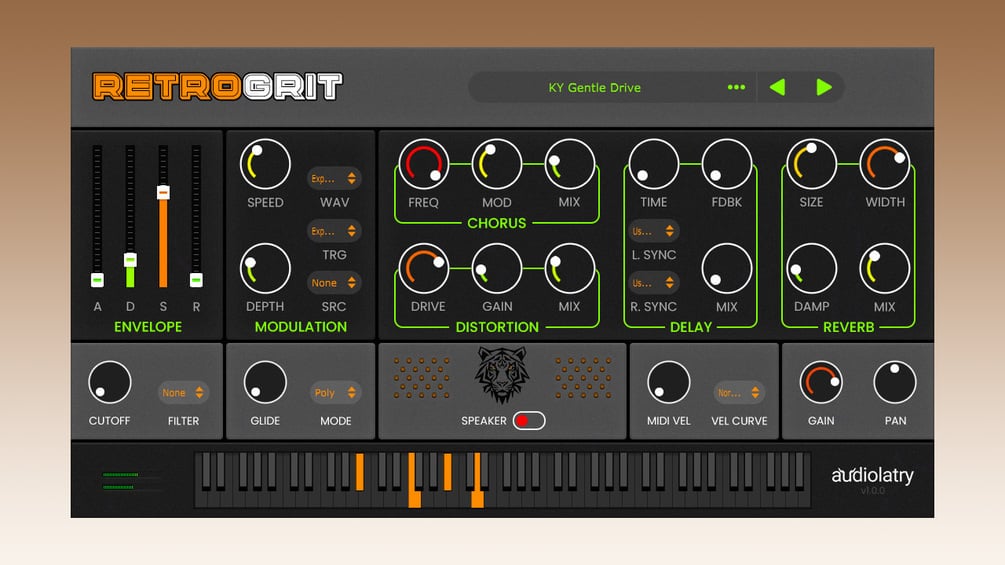Click the GLIDE knob
The width and height of the screenshot is (1005, 565).
pos(265,382)
